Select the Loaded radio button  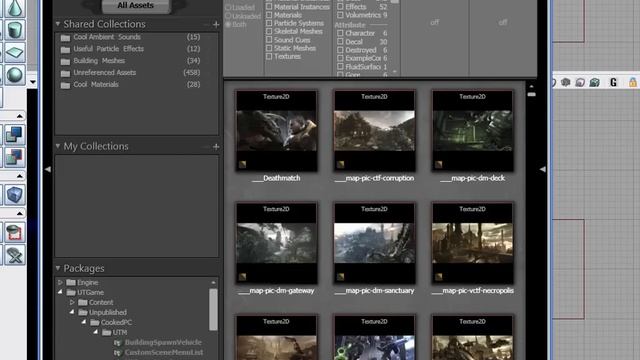228,7
